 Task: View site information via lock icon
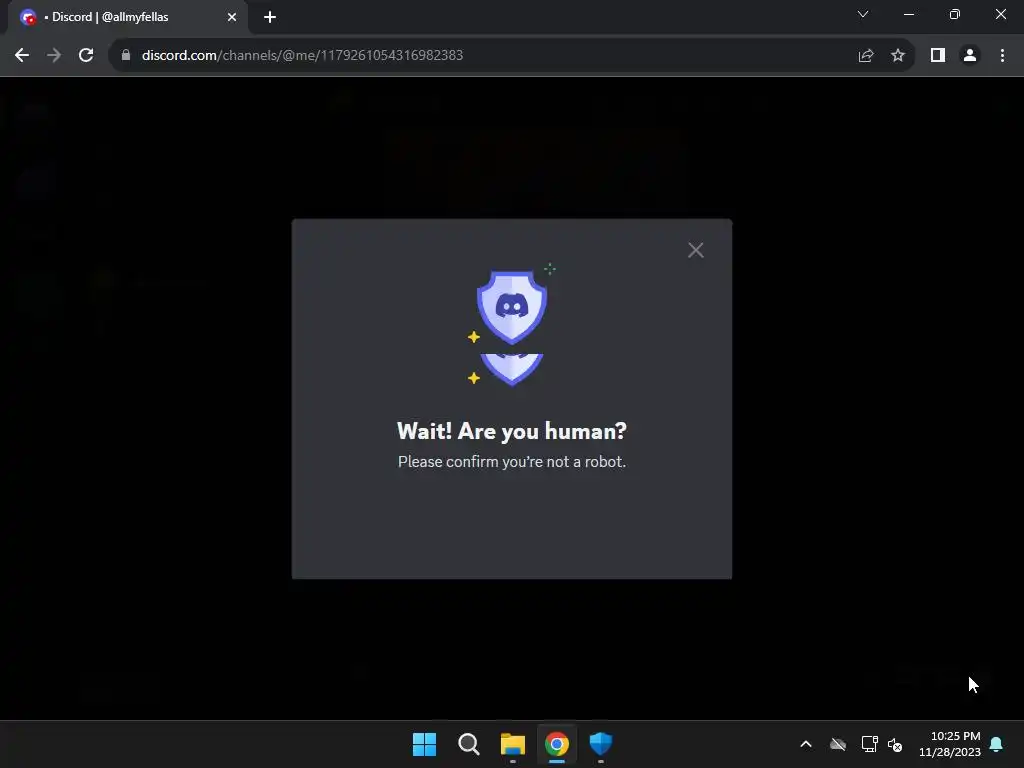pos(126,56)
